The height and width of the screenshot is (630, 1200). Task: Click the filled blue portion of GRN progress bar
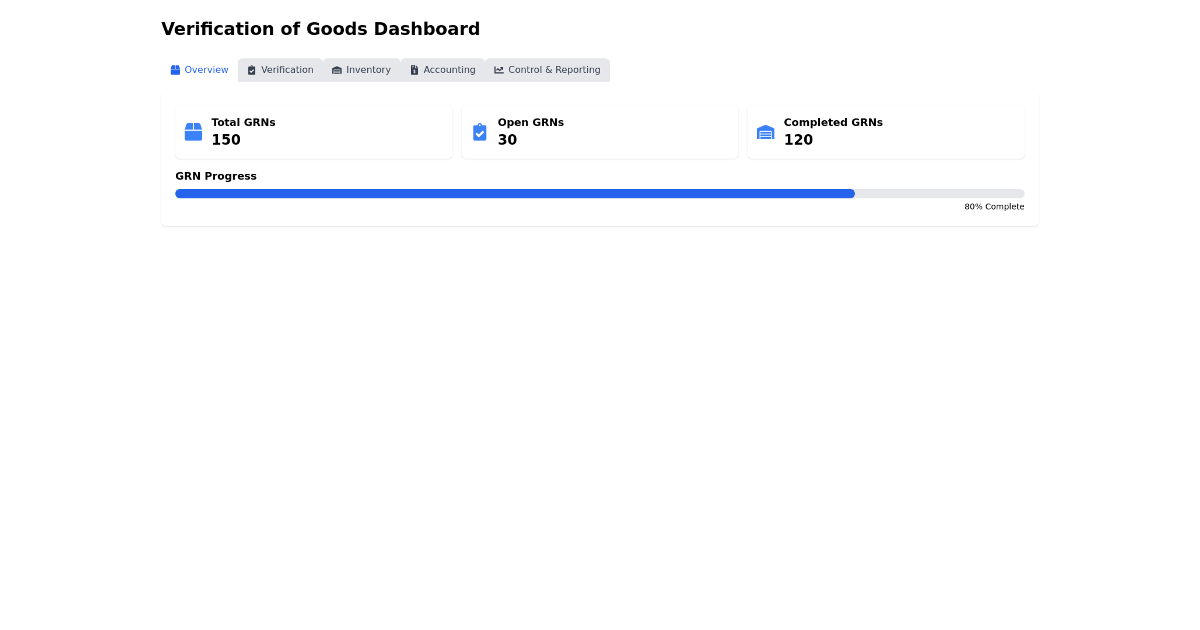click(x=515, y=194)
